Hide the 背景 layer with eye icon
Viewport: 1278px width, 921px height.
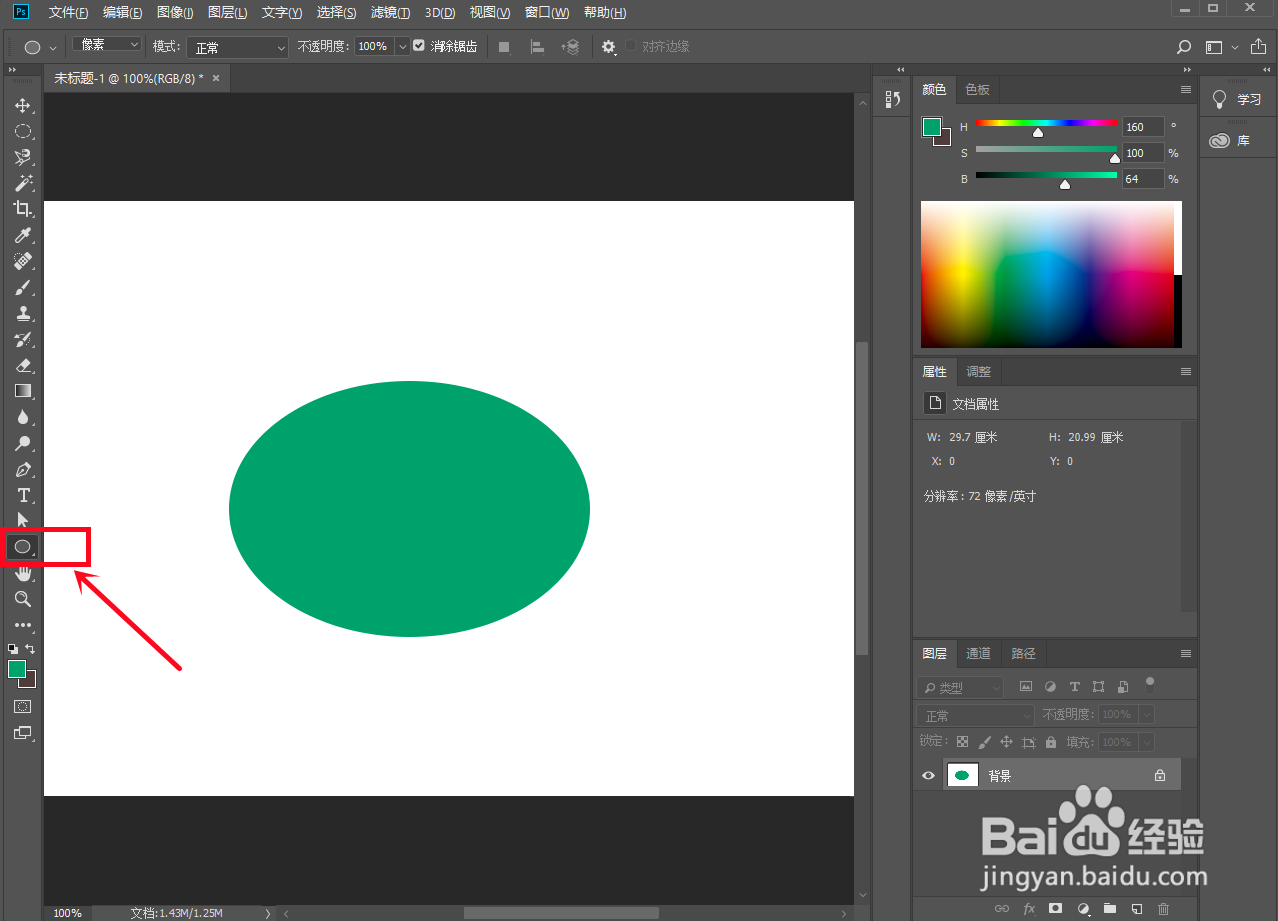click(929, 776)
